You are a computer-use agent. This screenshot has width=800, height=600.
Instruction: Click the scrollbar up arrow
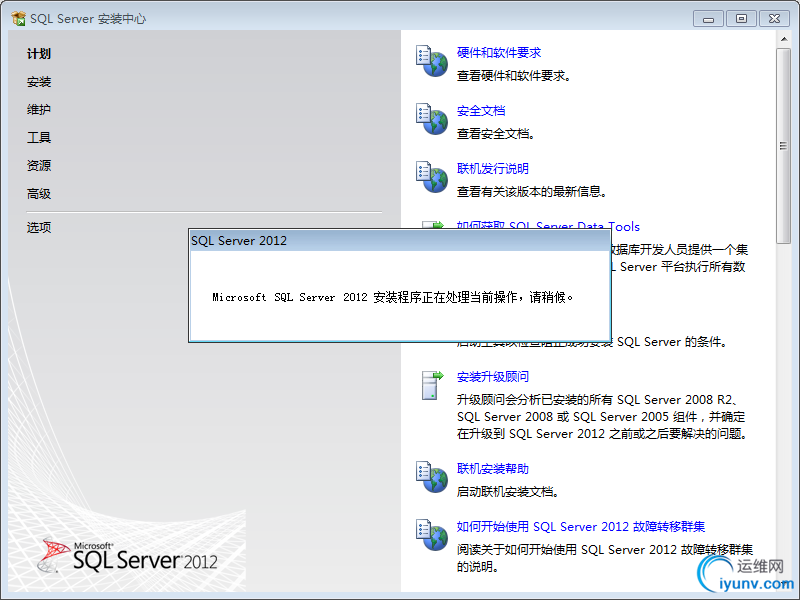[x=784, y=39]
